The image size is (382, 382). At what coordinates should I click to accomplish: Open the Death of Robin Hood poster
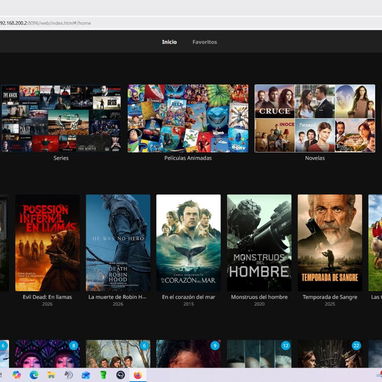118,243
